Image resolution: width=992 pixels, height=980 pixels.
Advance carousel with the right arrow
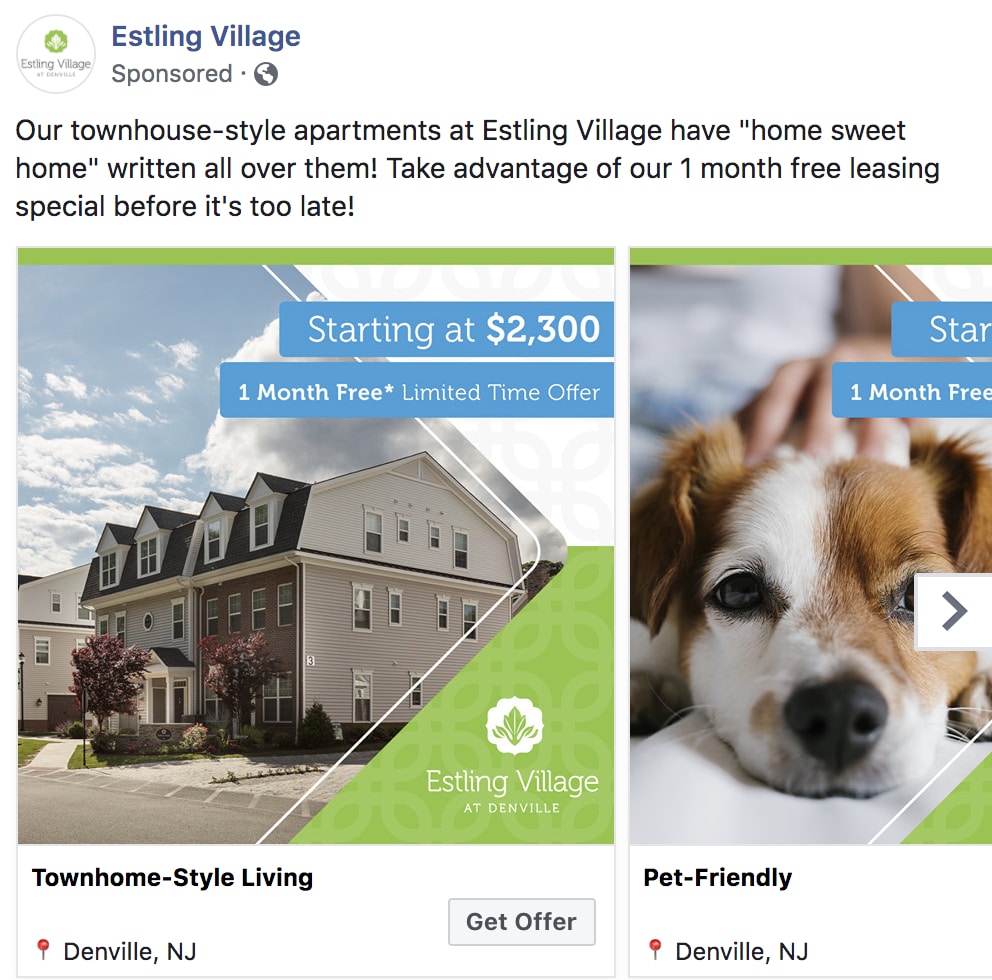pyautogui.click(x=954, y=611)
